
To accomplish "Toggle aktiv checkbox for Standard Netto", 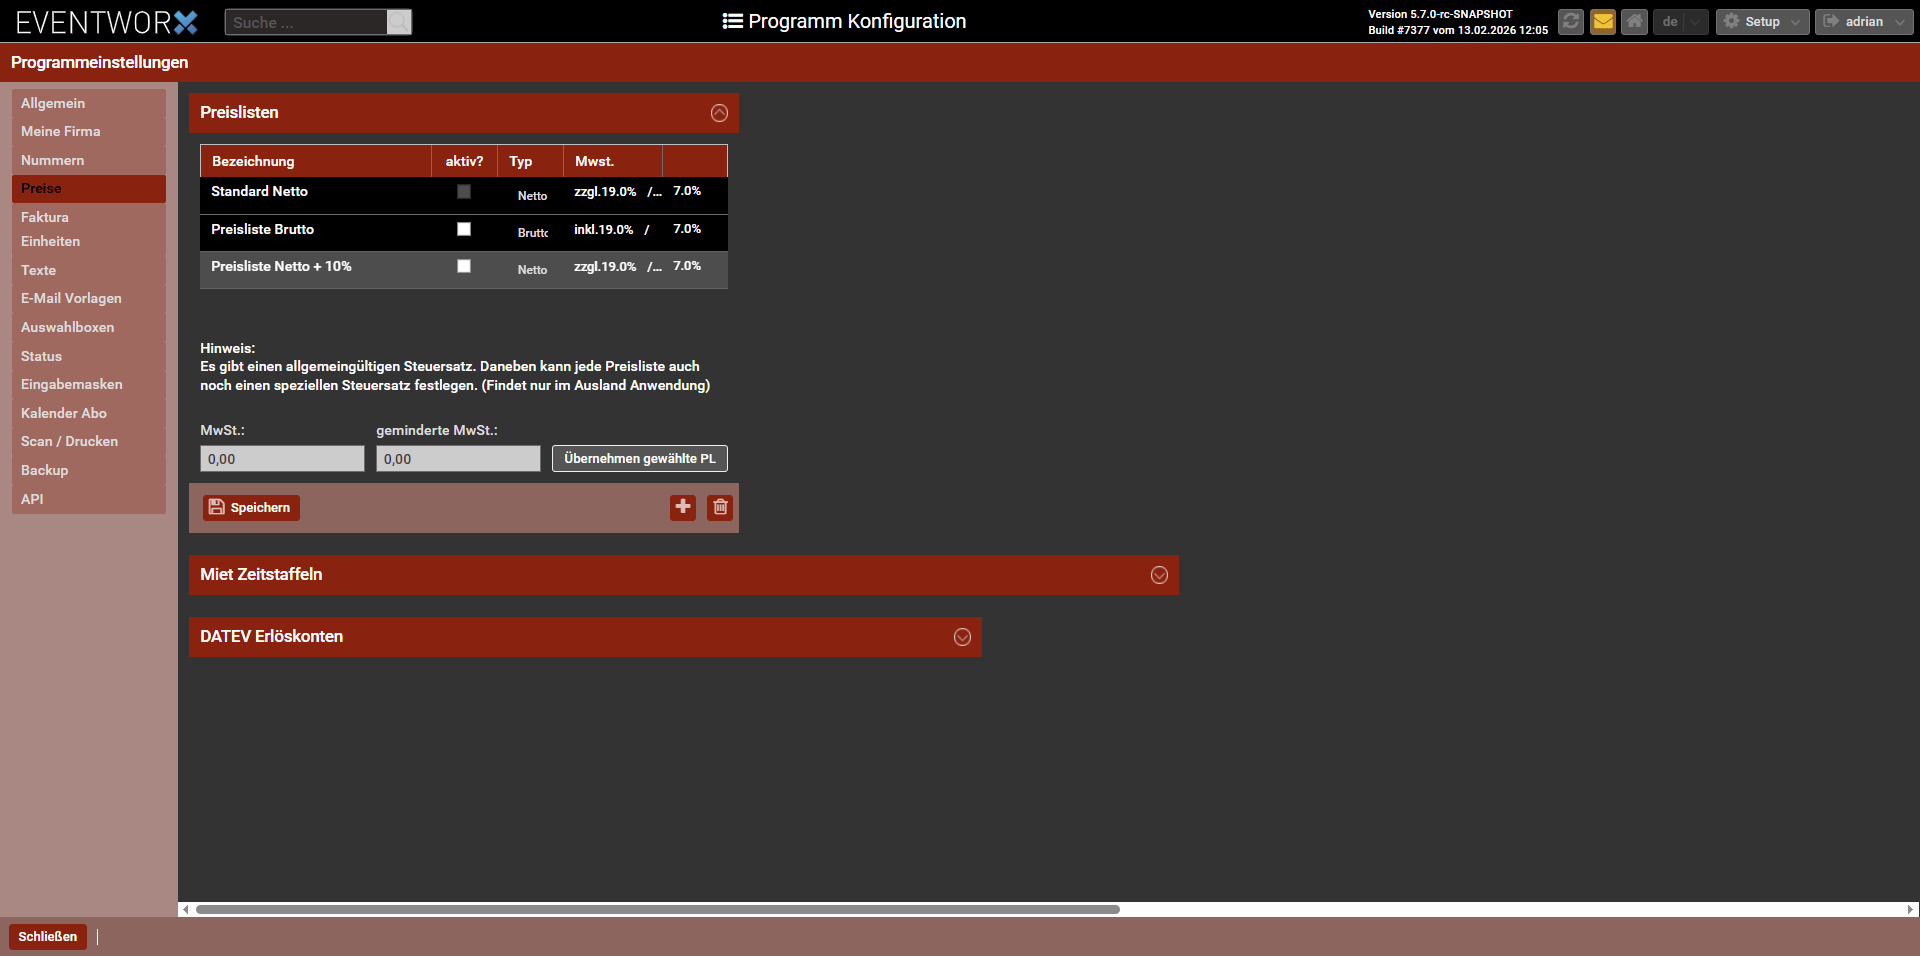I will click(464, 191).
